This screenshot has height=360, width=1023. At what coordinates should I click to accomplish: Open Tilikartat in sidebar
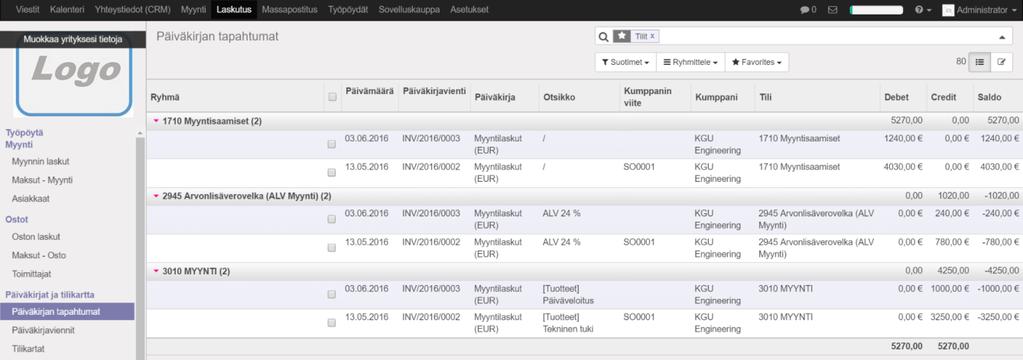(28, 348)
